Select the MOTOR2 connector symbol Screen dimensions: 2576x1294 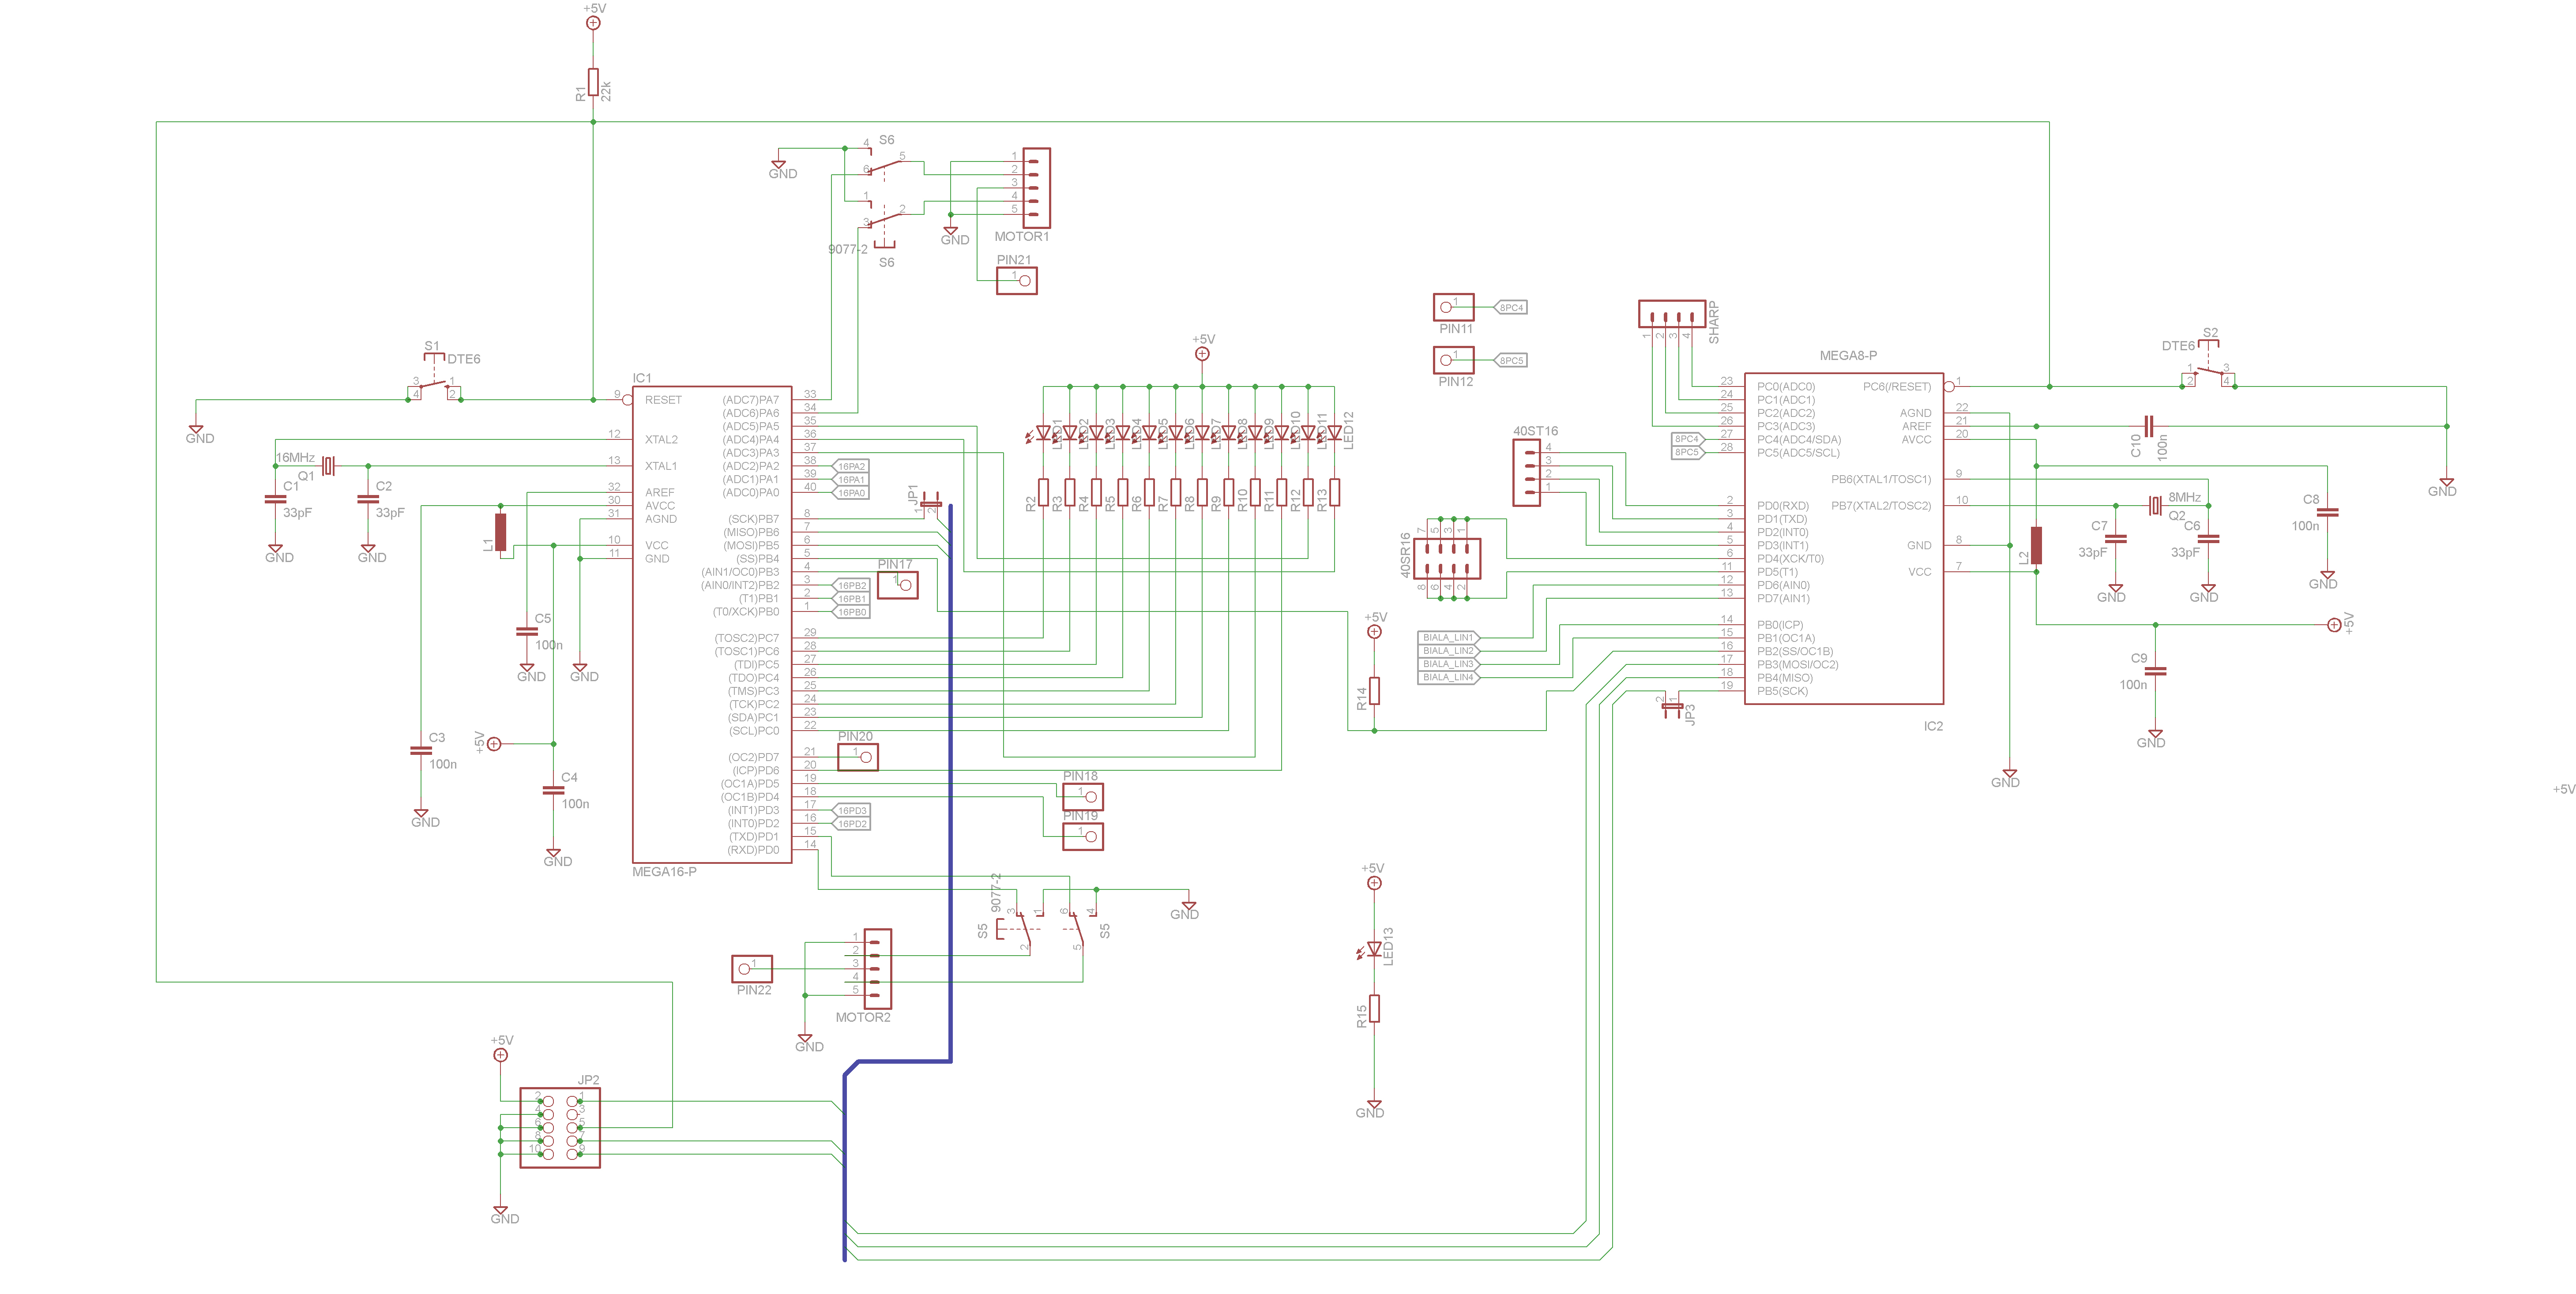877,969
